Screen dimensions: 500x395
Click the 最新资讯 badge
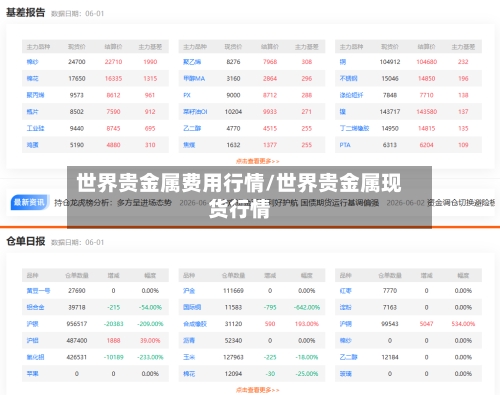click(29, 202)
